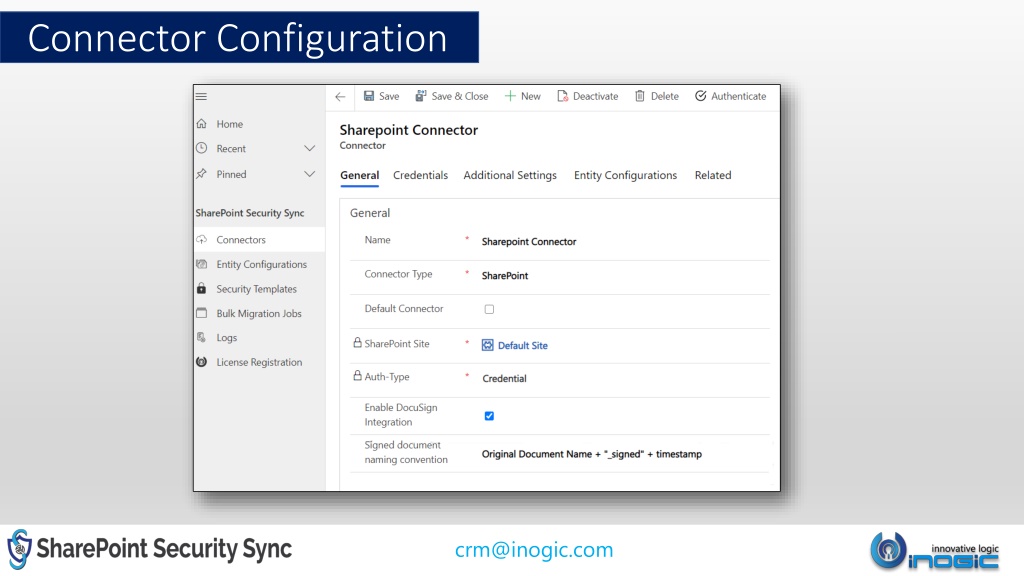Open Entity Configurations in the sidebar
Screen dimensions: 1024x576
[x=262, y=264]
